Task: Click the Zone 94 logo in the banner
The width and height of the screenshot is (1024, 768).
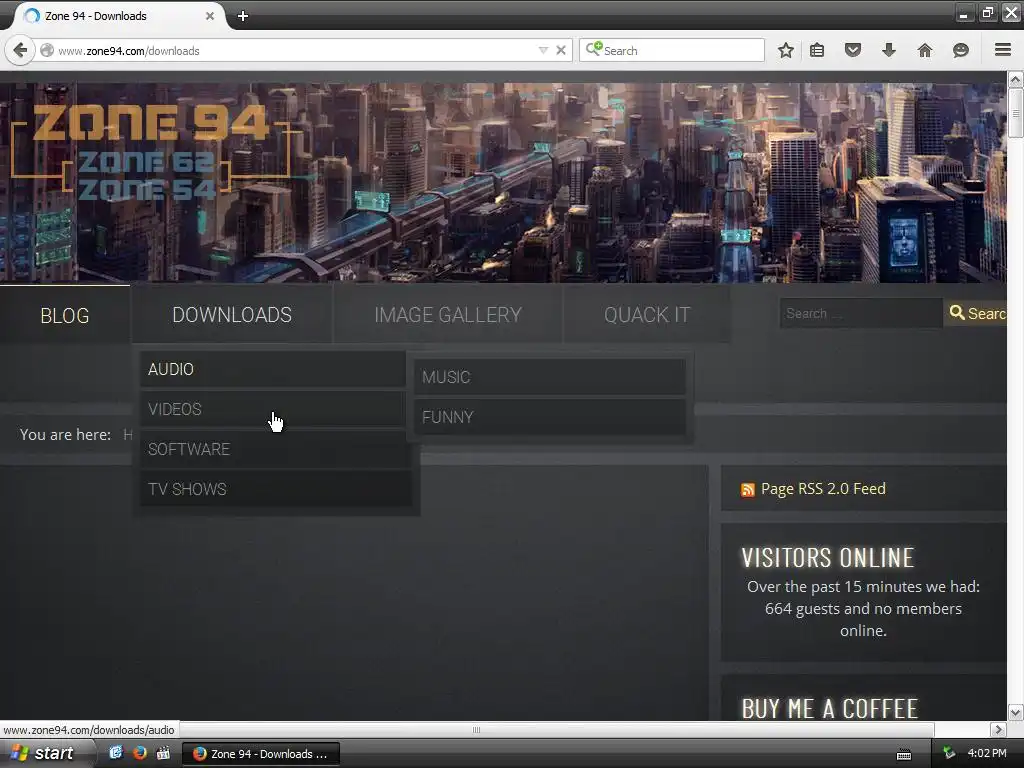Action: (152, 152)
